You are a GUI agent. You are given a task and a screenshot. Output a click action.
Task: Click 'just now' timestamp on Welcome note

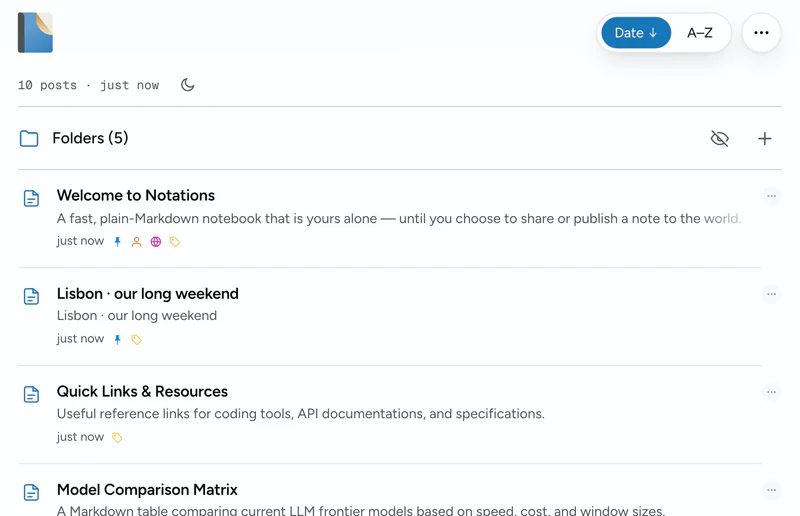coord(80,241)
